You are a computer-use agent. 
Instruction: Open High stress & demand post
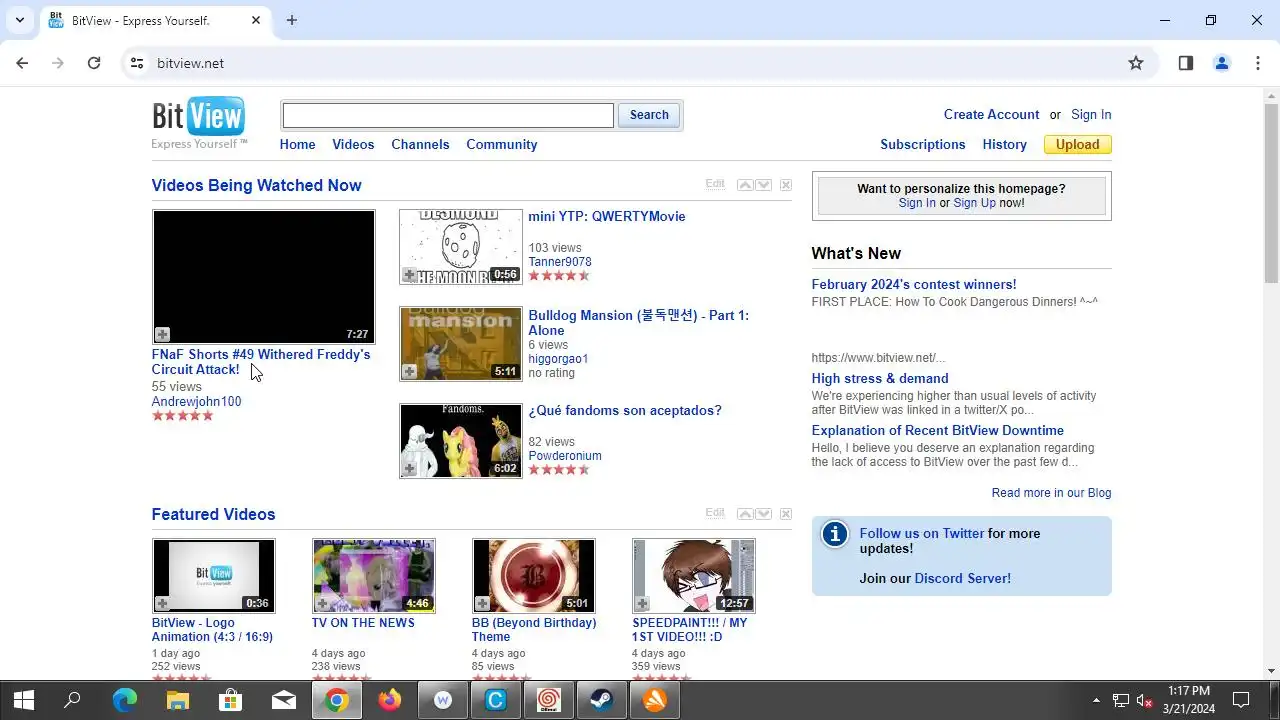880,379
